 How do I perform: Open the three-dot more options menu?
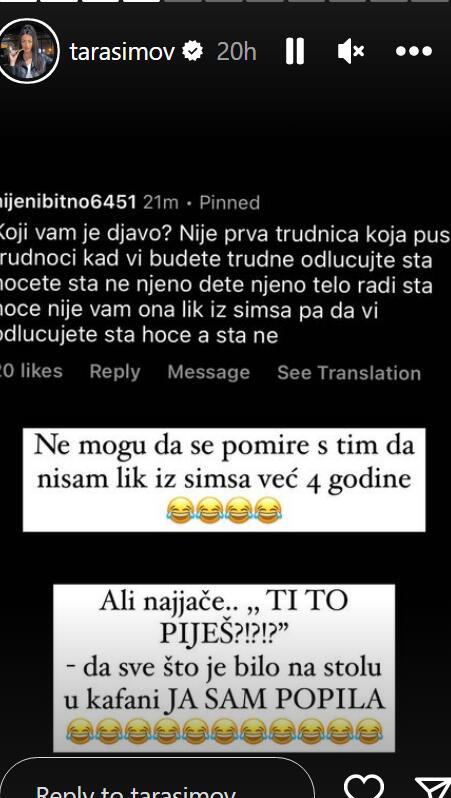(x=414, y=51)
